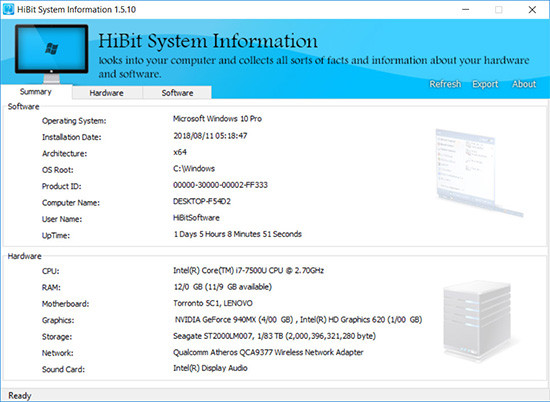This screenshot has width=550, height=402.
Task: Click the Computer Name value DESKTOP-FS4D2
Action: pyautogui.click(x=202, y=201)
